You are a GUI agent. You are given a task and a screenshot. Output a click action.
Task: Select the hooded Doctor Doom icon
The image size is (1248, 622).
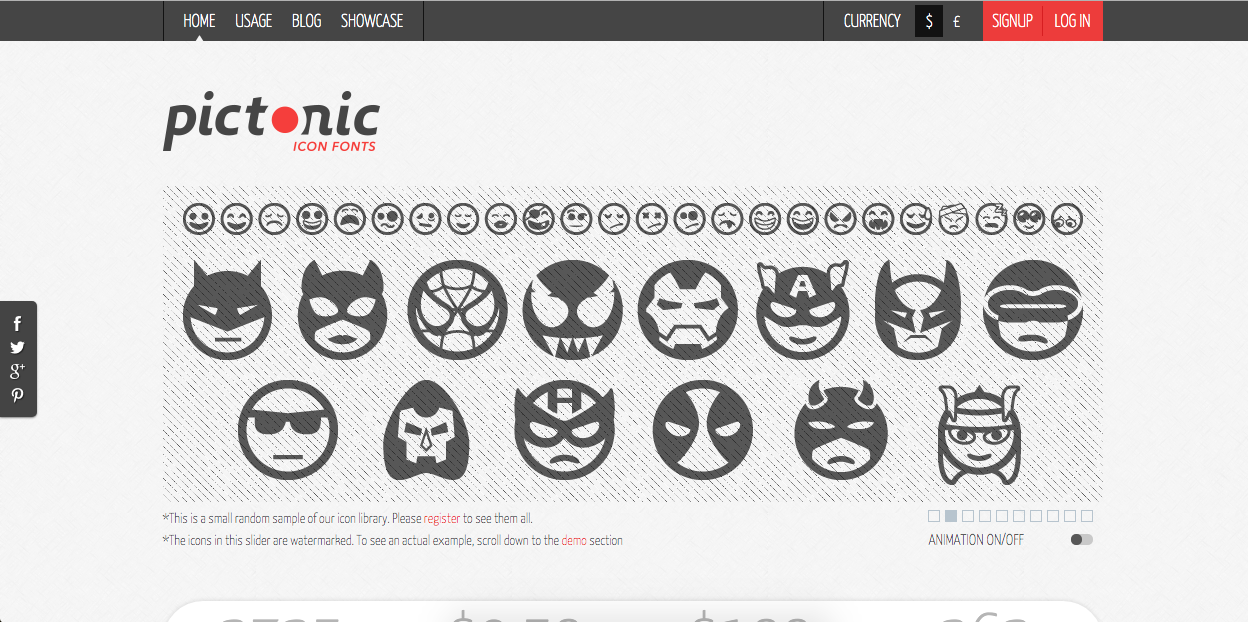[x=426, y=431]
